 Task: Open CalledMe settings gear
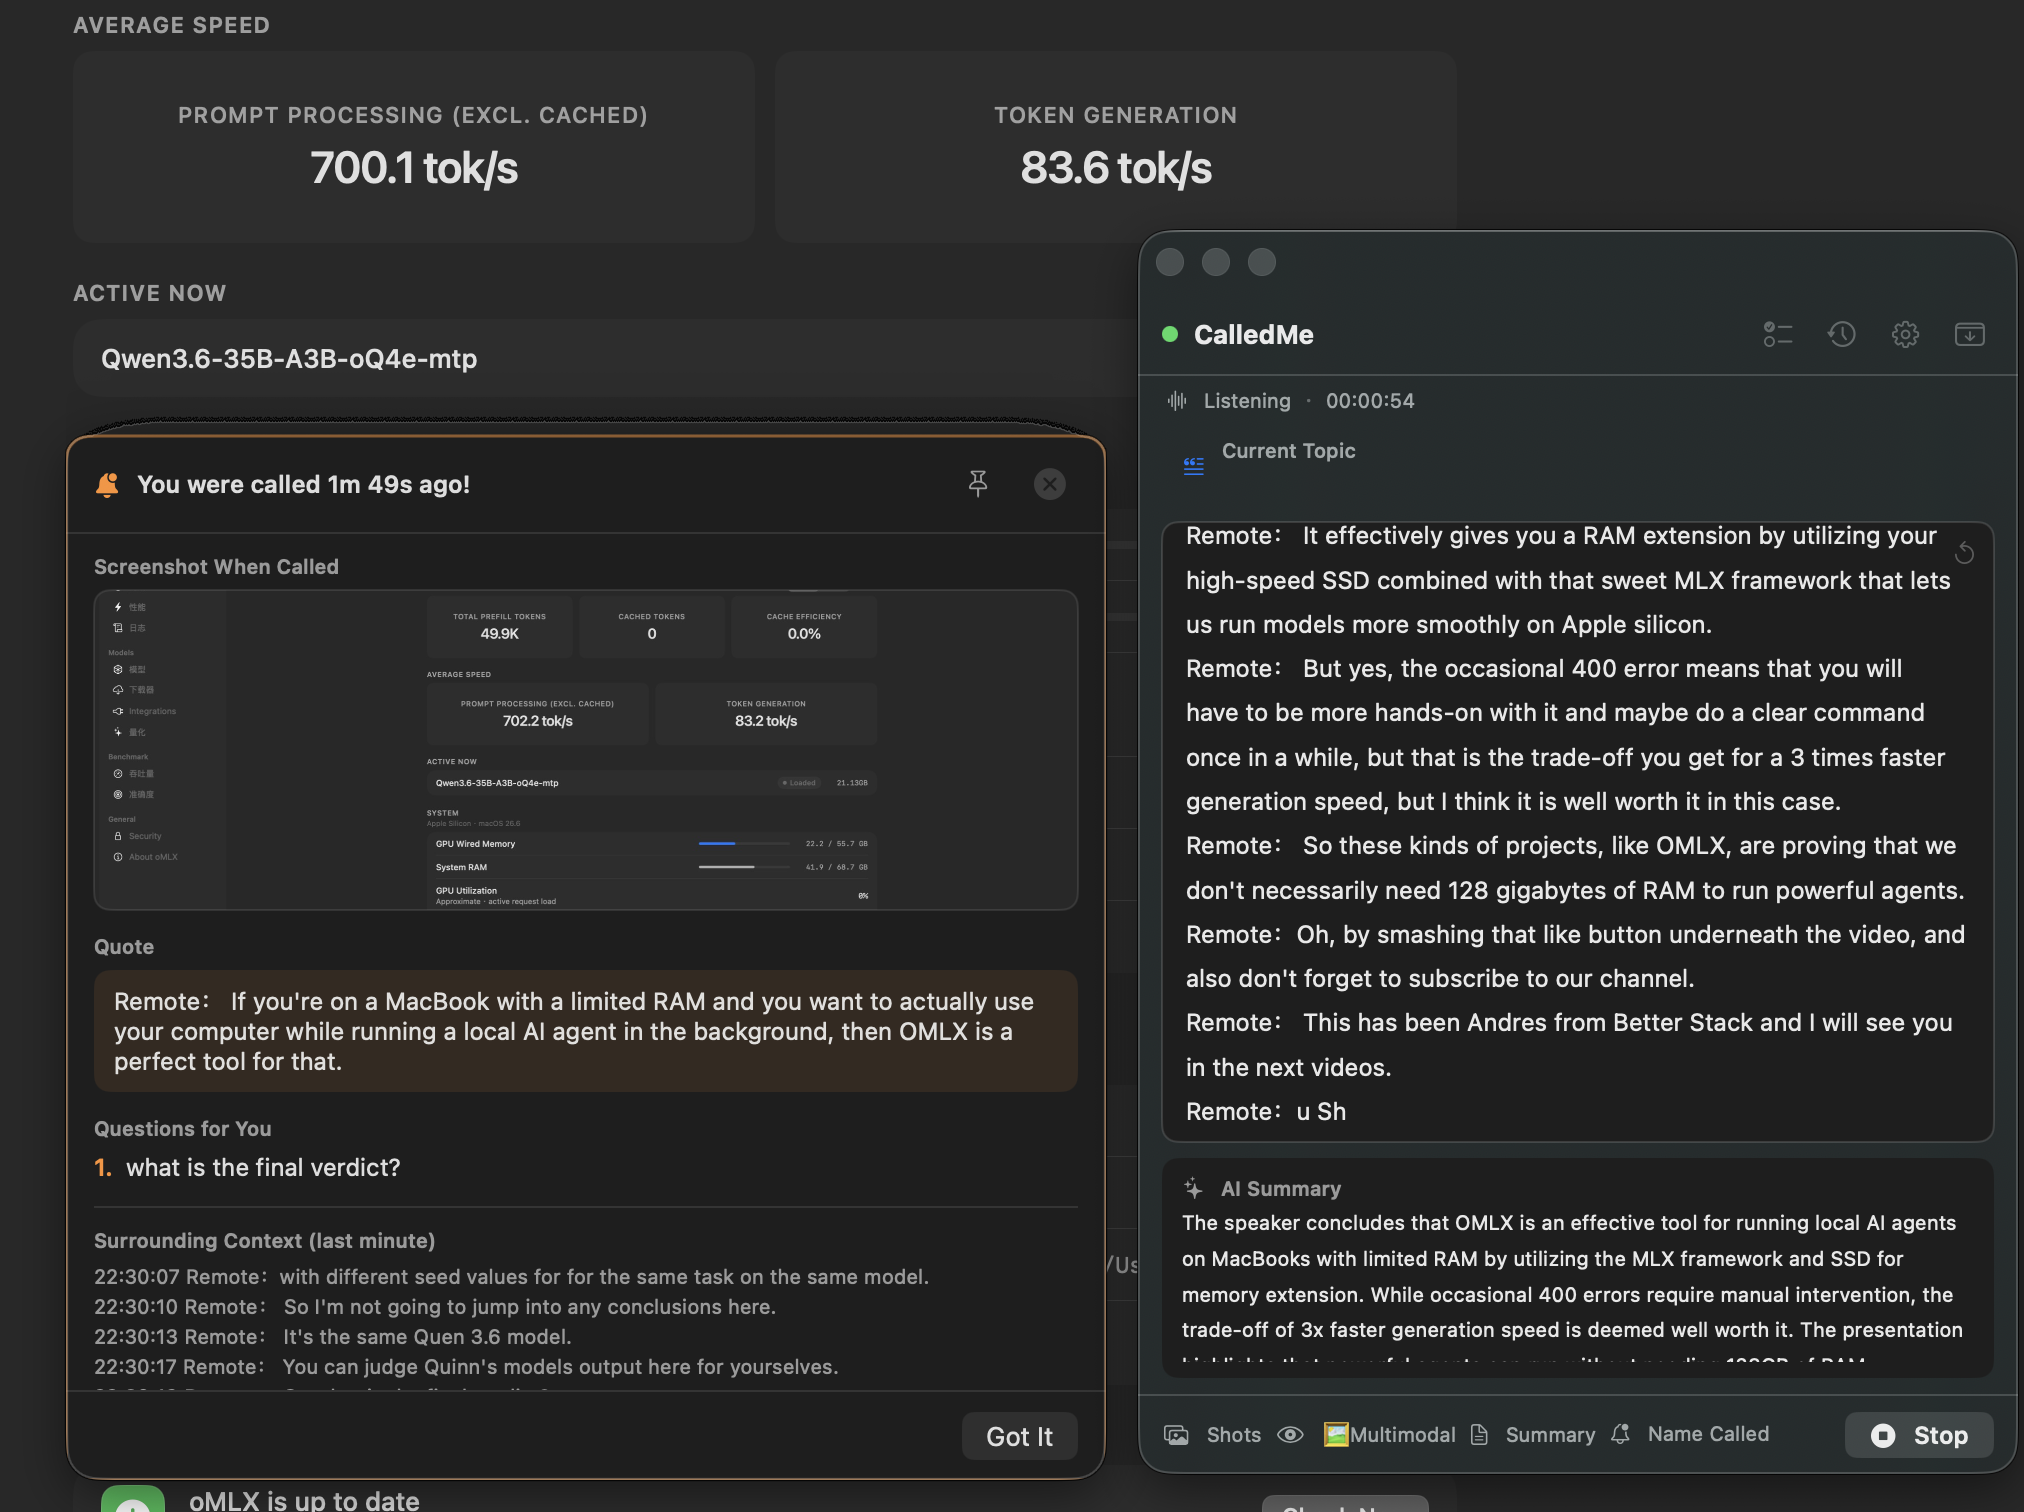click(x=1906, y=334)
